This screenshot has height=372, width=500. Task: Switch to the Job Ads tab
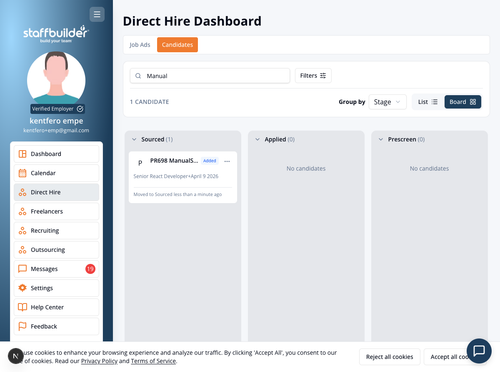[140, 45]
